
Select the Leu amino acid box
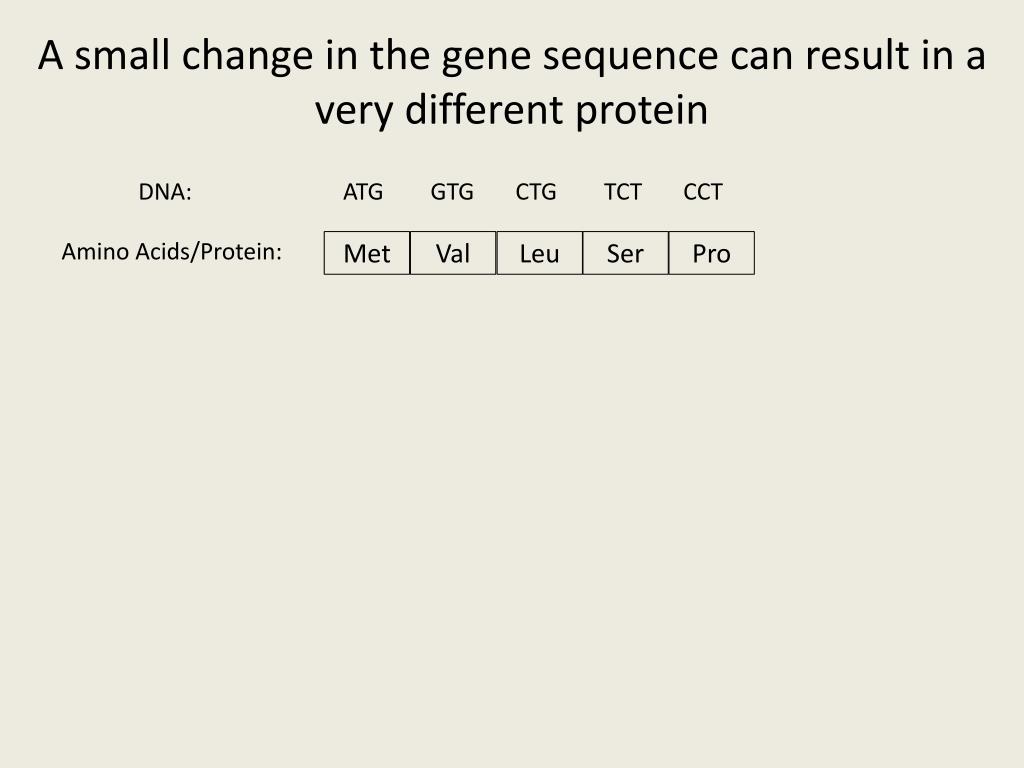click(x=540, y=253)
